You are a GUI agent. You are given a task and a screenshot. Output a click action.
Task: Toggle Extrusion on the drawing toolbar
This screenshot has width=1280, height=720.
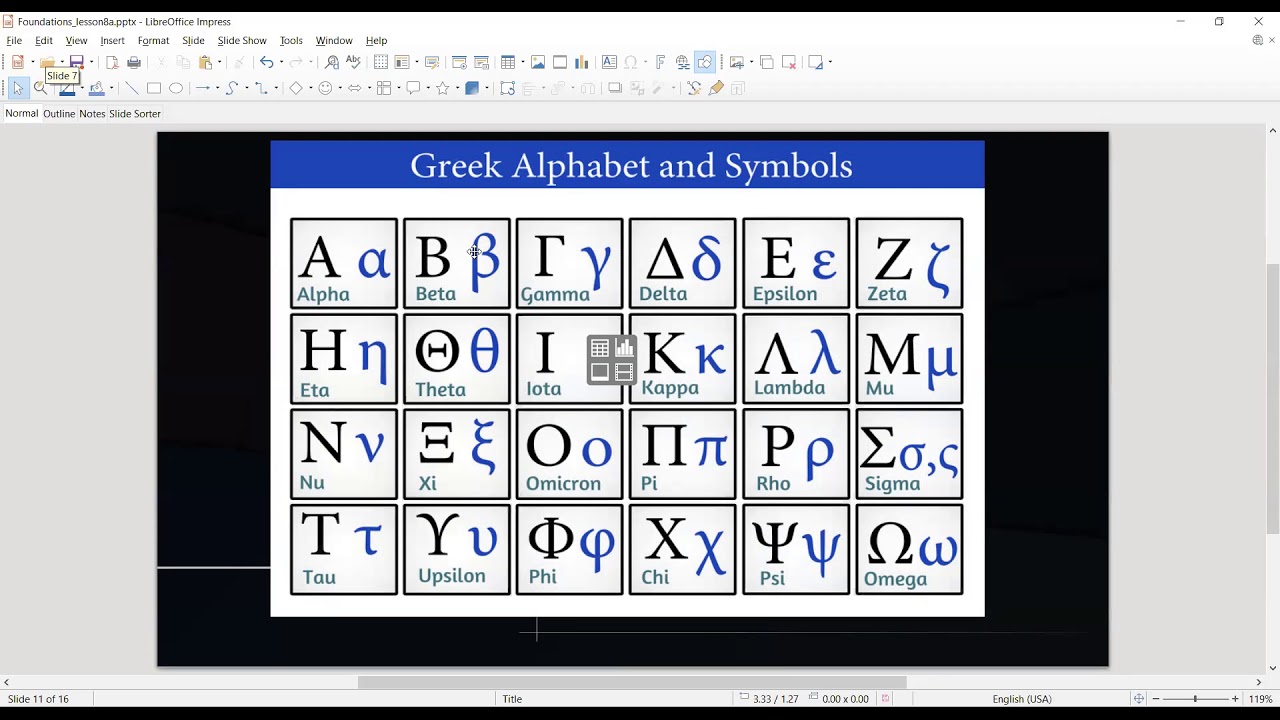(738, 88)
